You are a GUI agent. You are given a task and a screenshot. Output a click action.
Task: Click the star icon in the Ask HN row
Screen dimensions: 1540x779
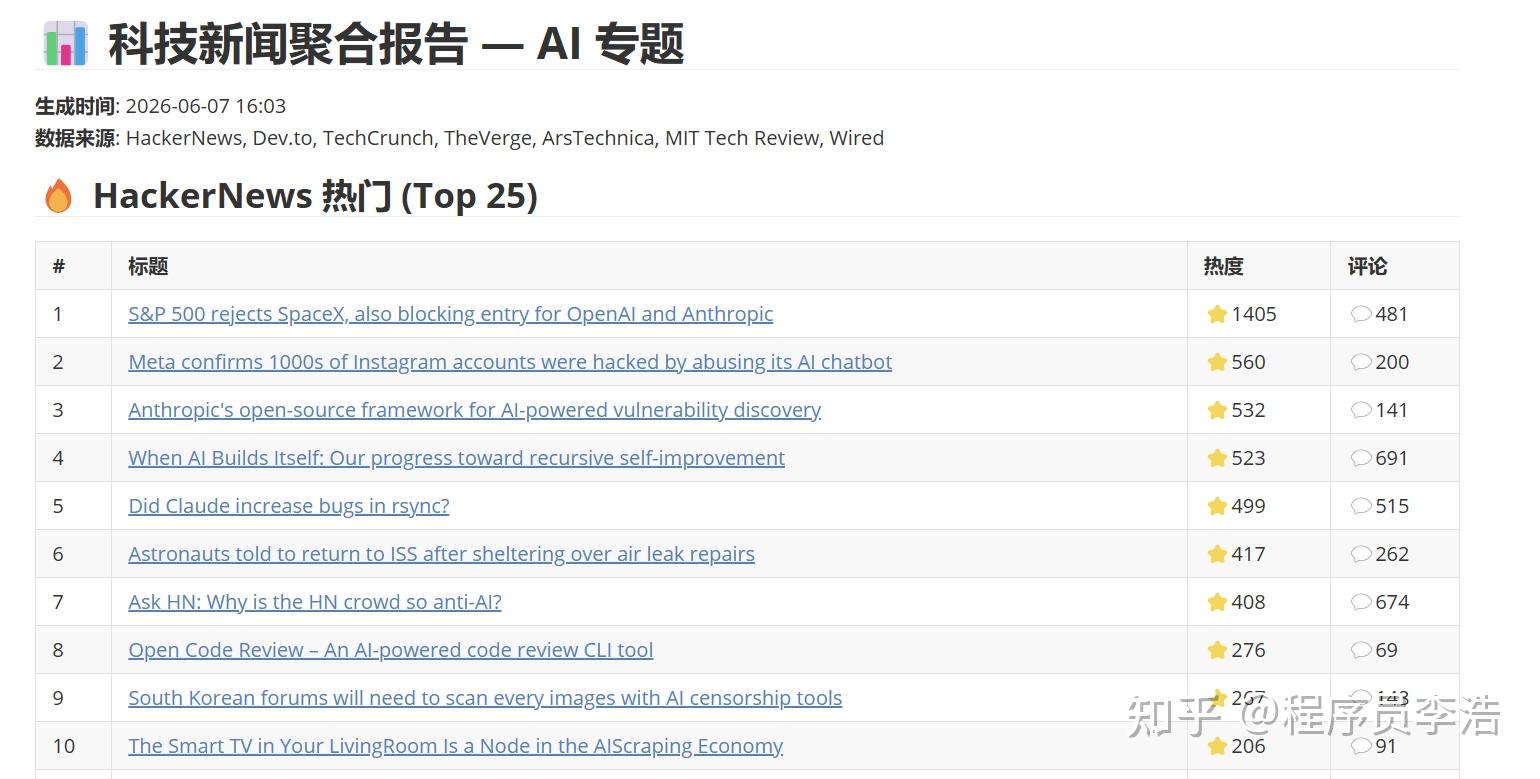pos(1217,602)
